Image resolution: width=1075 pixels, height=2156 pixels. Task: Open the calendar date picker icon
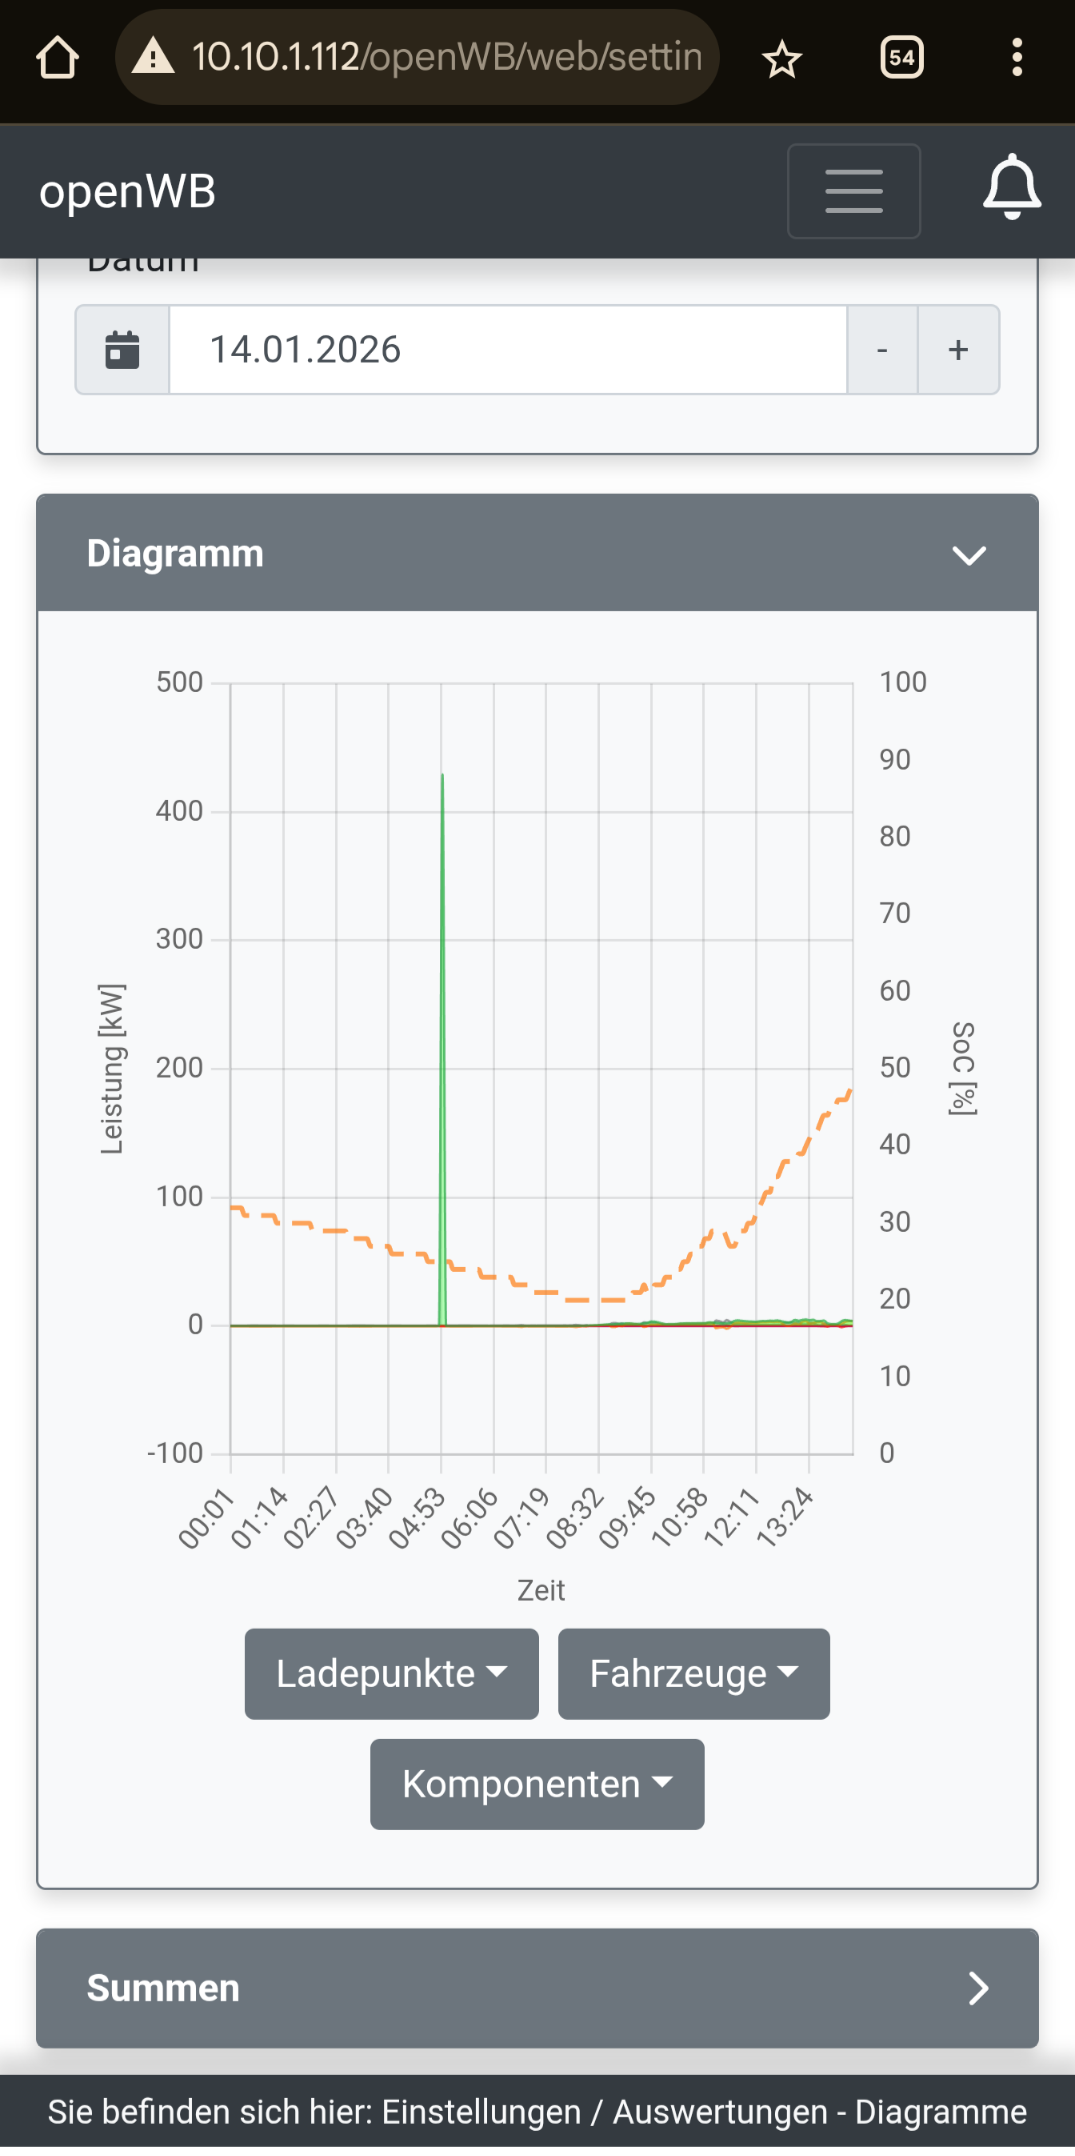(123, 350)
